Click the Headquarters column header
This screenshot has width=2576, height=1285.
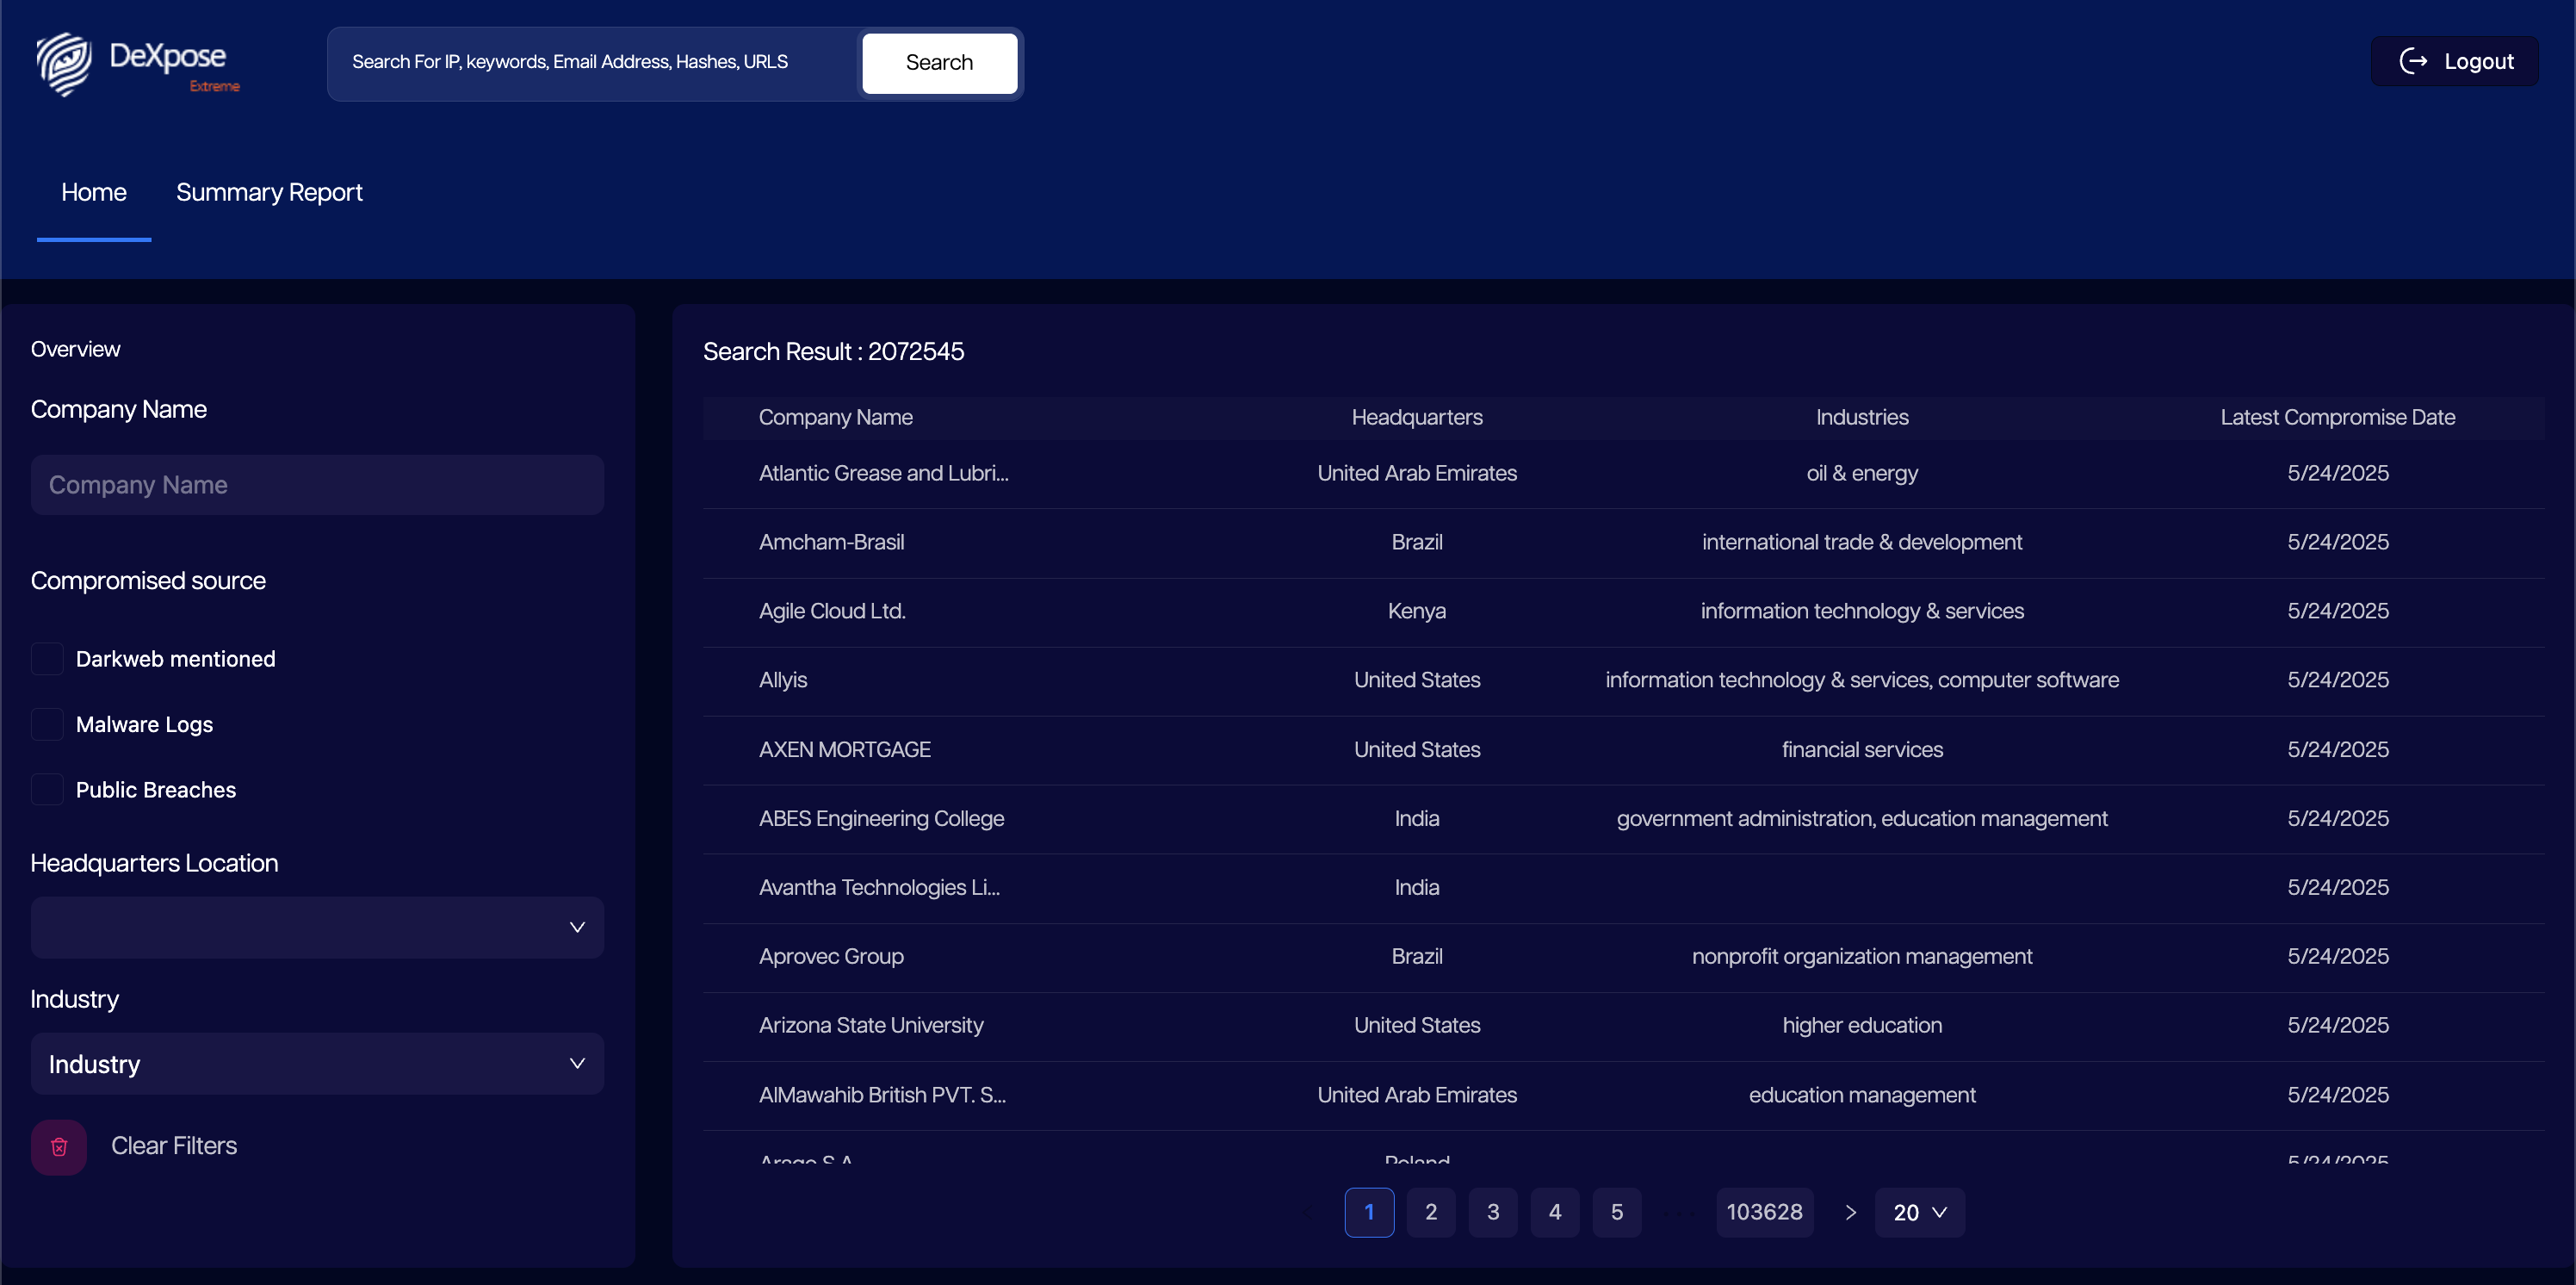point(1417,417)
